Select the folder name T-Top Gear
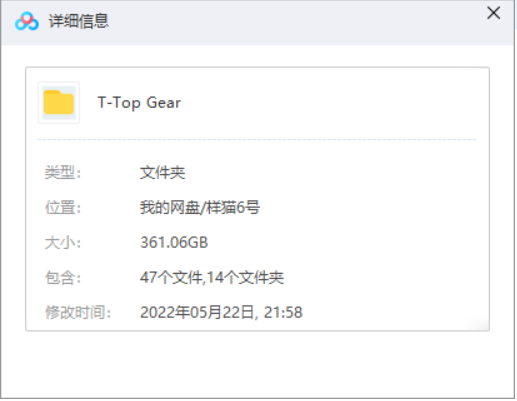 (x=139, y=103)
